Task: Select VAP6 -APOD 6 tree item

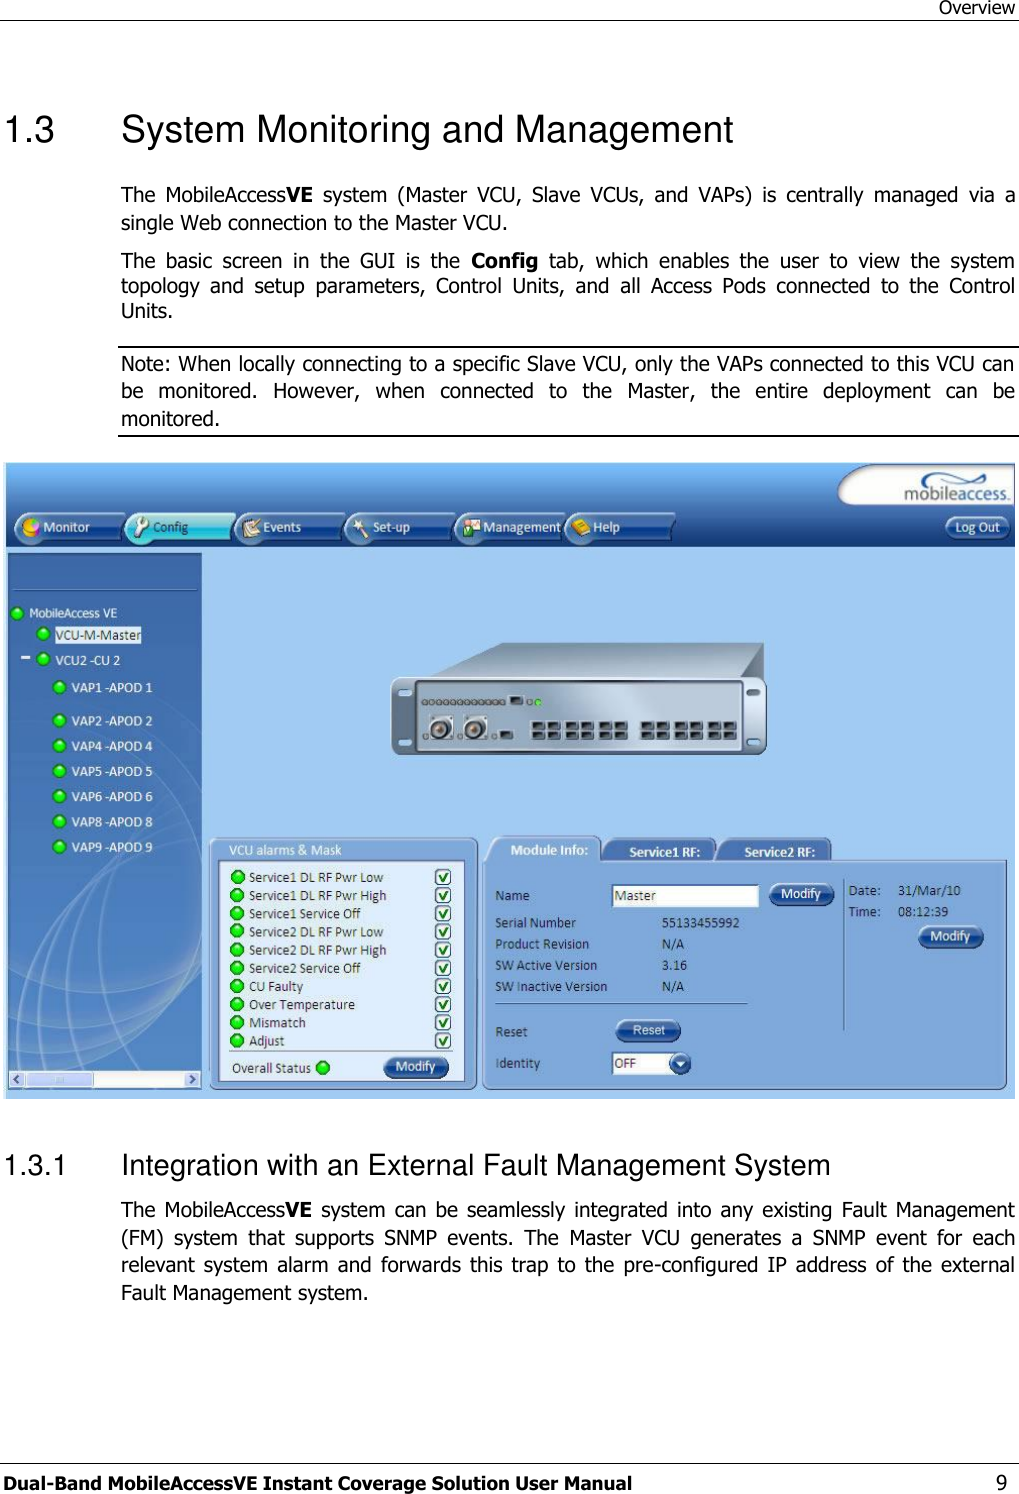Action: [112, 797]
